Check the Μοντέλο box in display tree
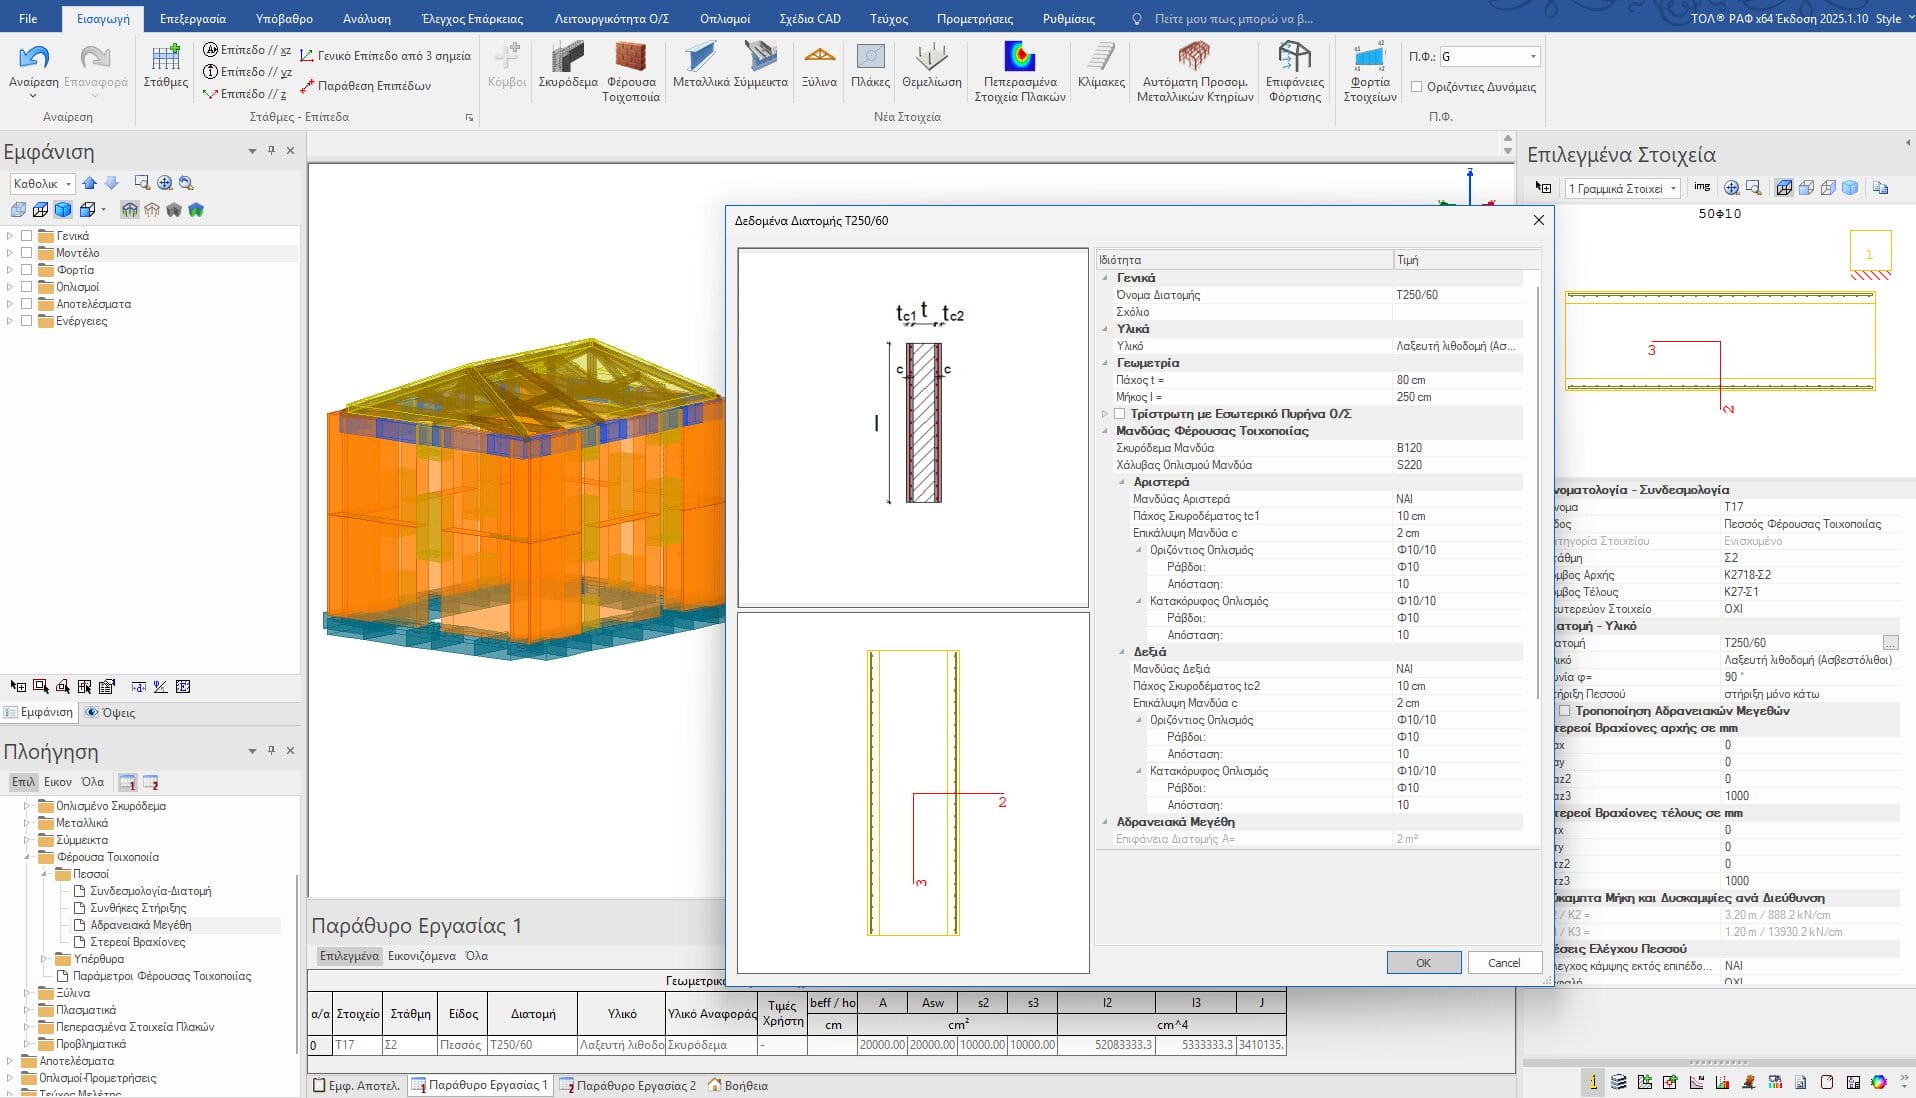The height and width of the screenshot is (1098, 1916). [x=27, y=253]
